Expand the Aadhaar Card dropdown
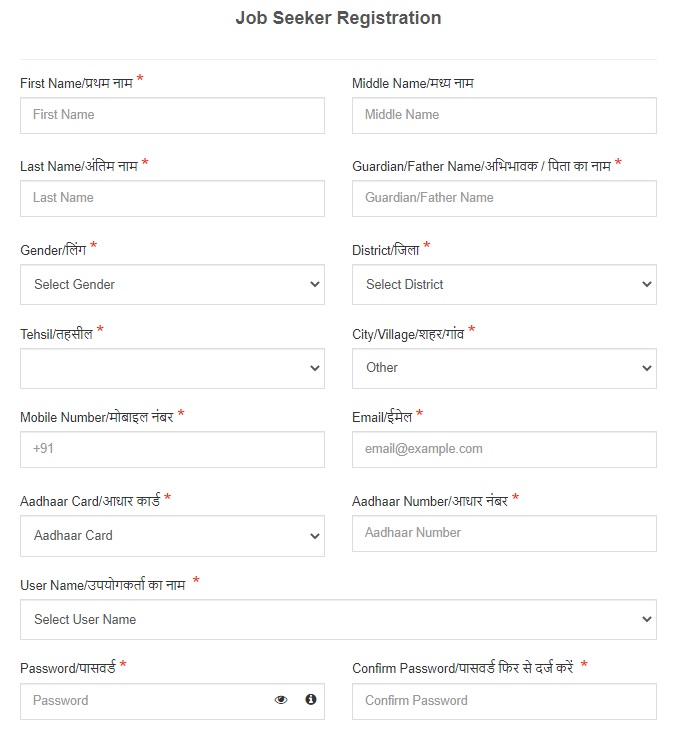The image size is (673, 735). (x=172, y=536)
